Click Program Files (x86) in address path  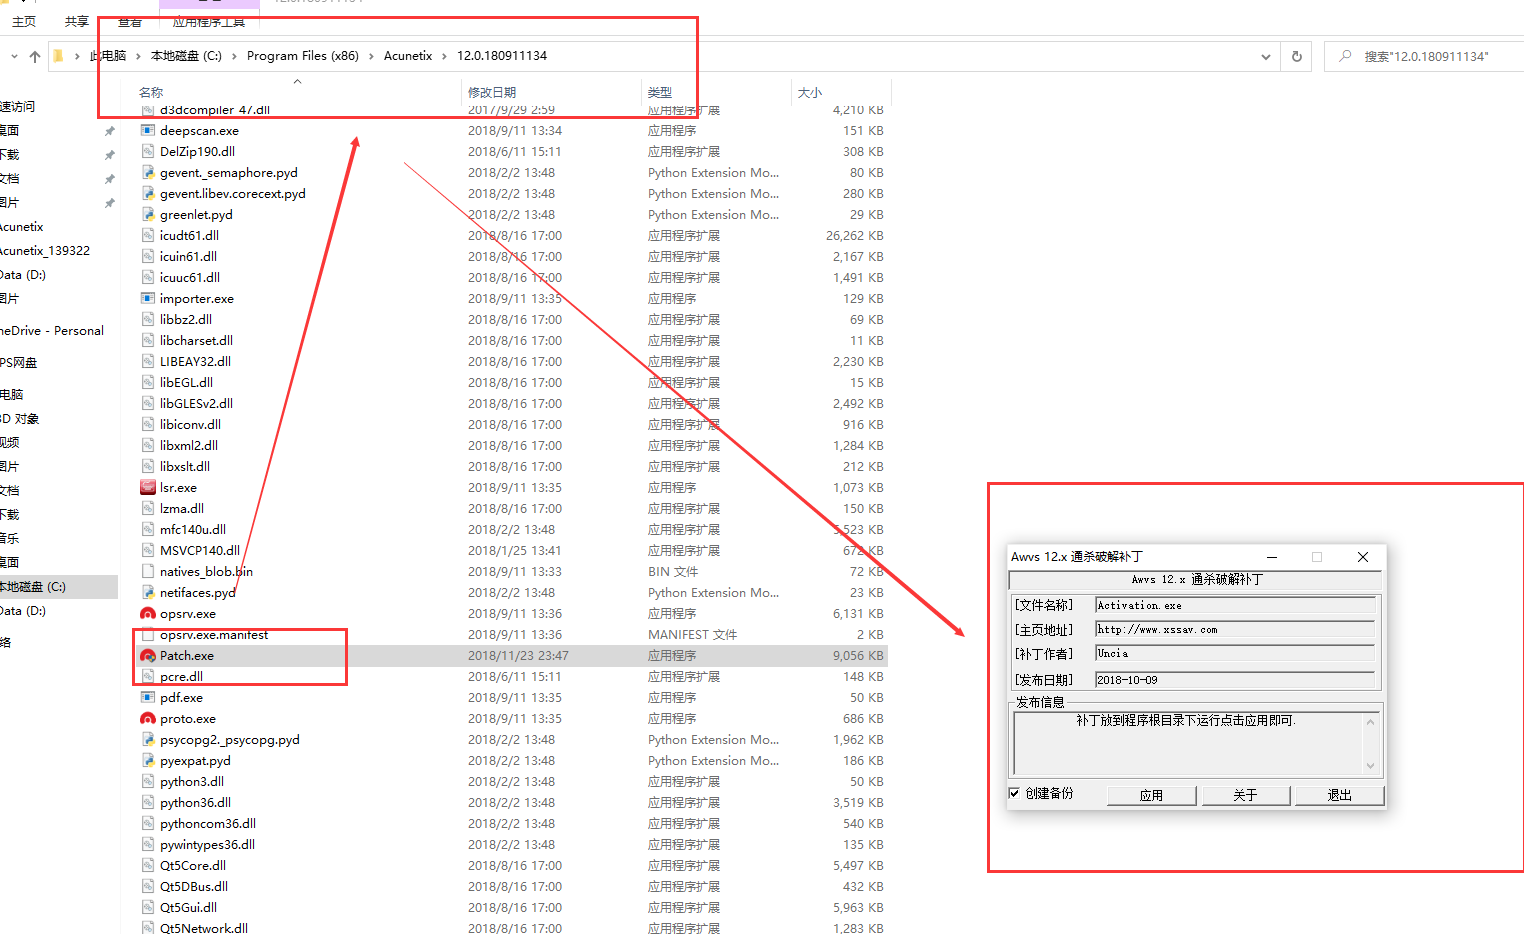(x=303, y=56)
